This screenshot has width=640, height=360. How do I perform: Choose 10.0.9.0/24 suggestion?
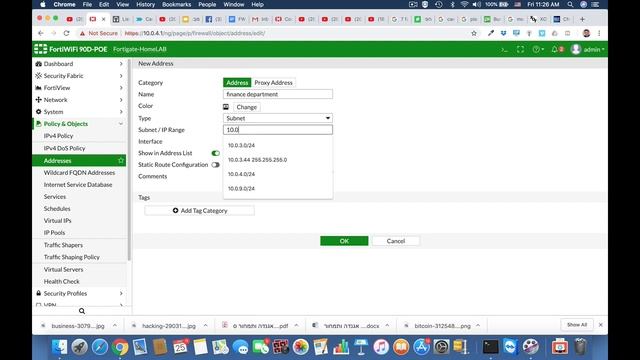[x=241, y=189]
